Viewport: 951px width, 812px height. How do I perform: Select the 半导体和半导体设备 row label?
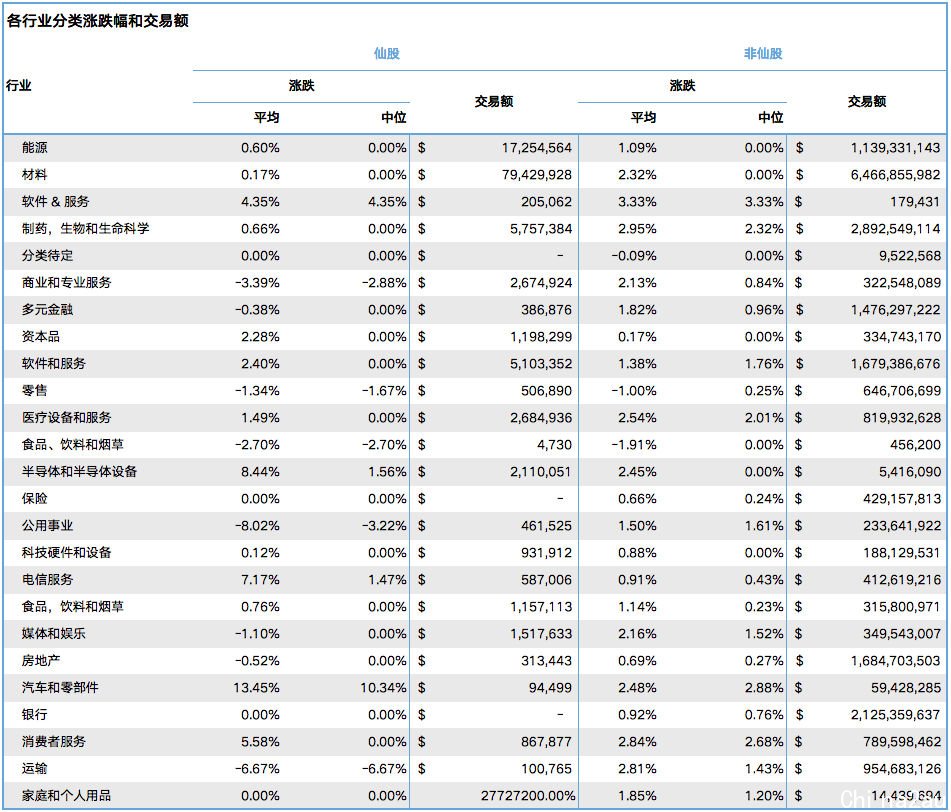79,471
